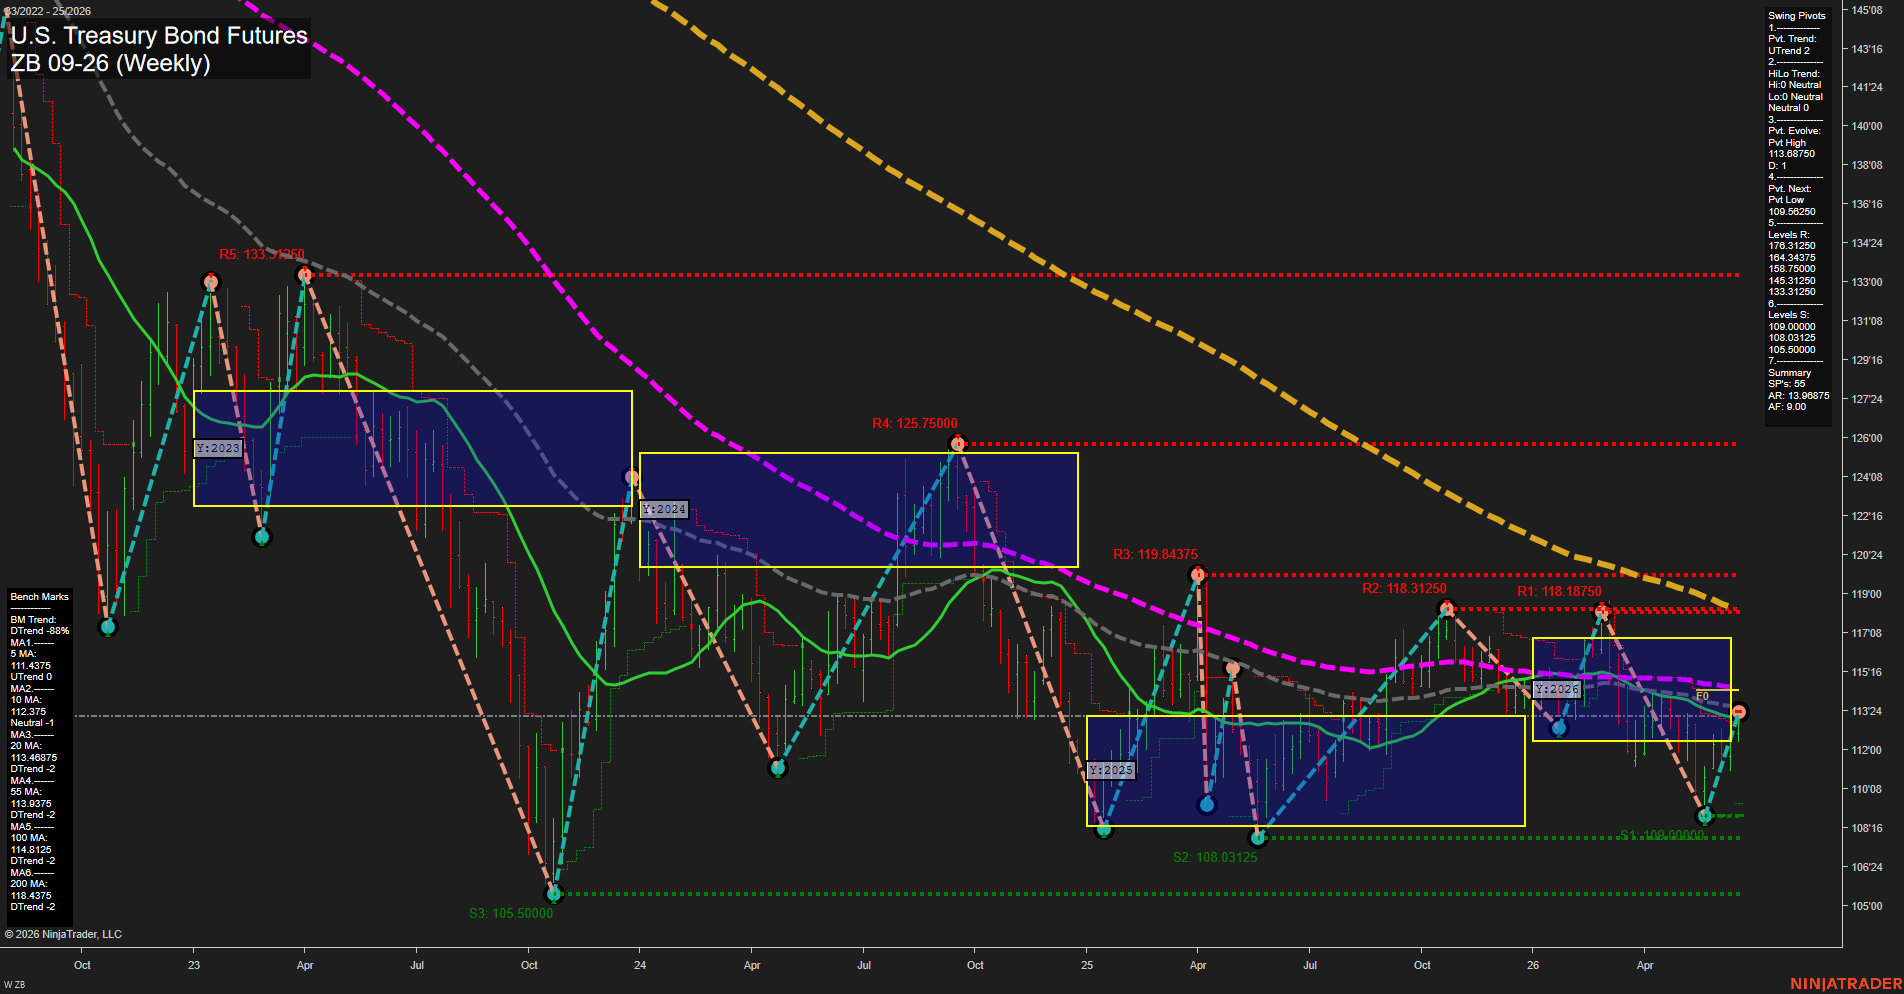Click the R5: 133.31250 resistance label
The height and width of the screenshot is (994, 1904).
(262, 254)
